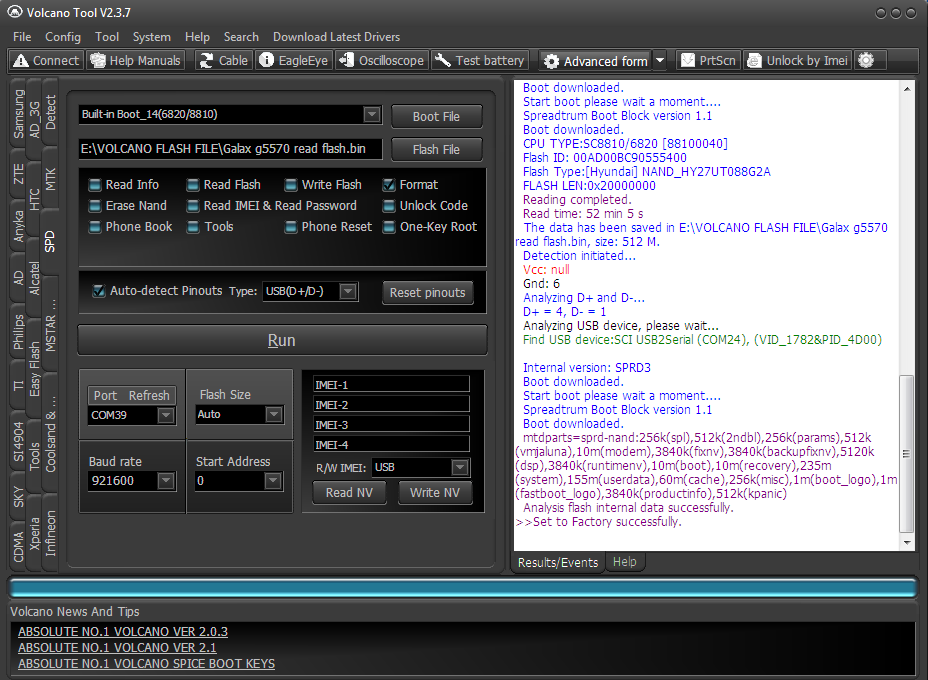Start the Test battery tool

click(479, 60)
